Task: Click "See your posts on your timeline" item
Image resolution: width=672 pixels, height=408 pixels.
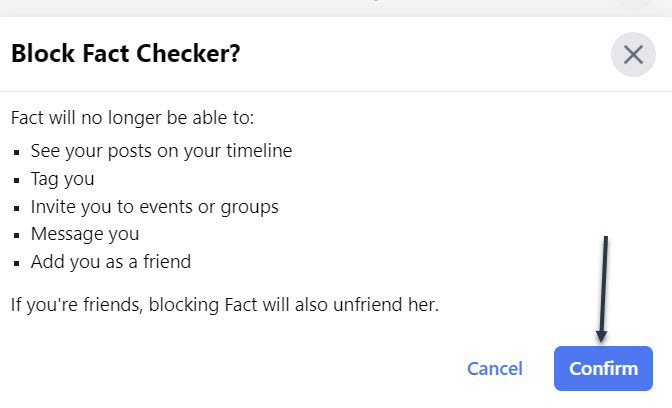Action: pos(161,151)
